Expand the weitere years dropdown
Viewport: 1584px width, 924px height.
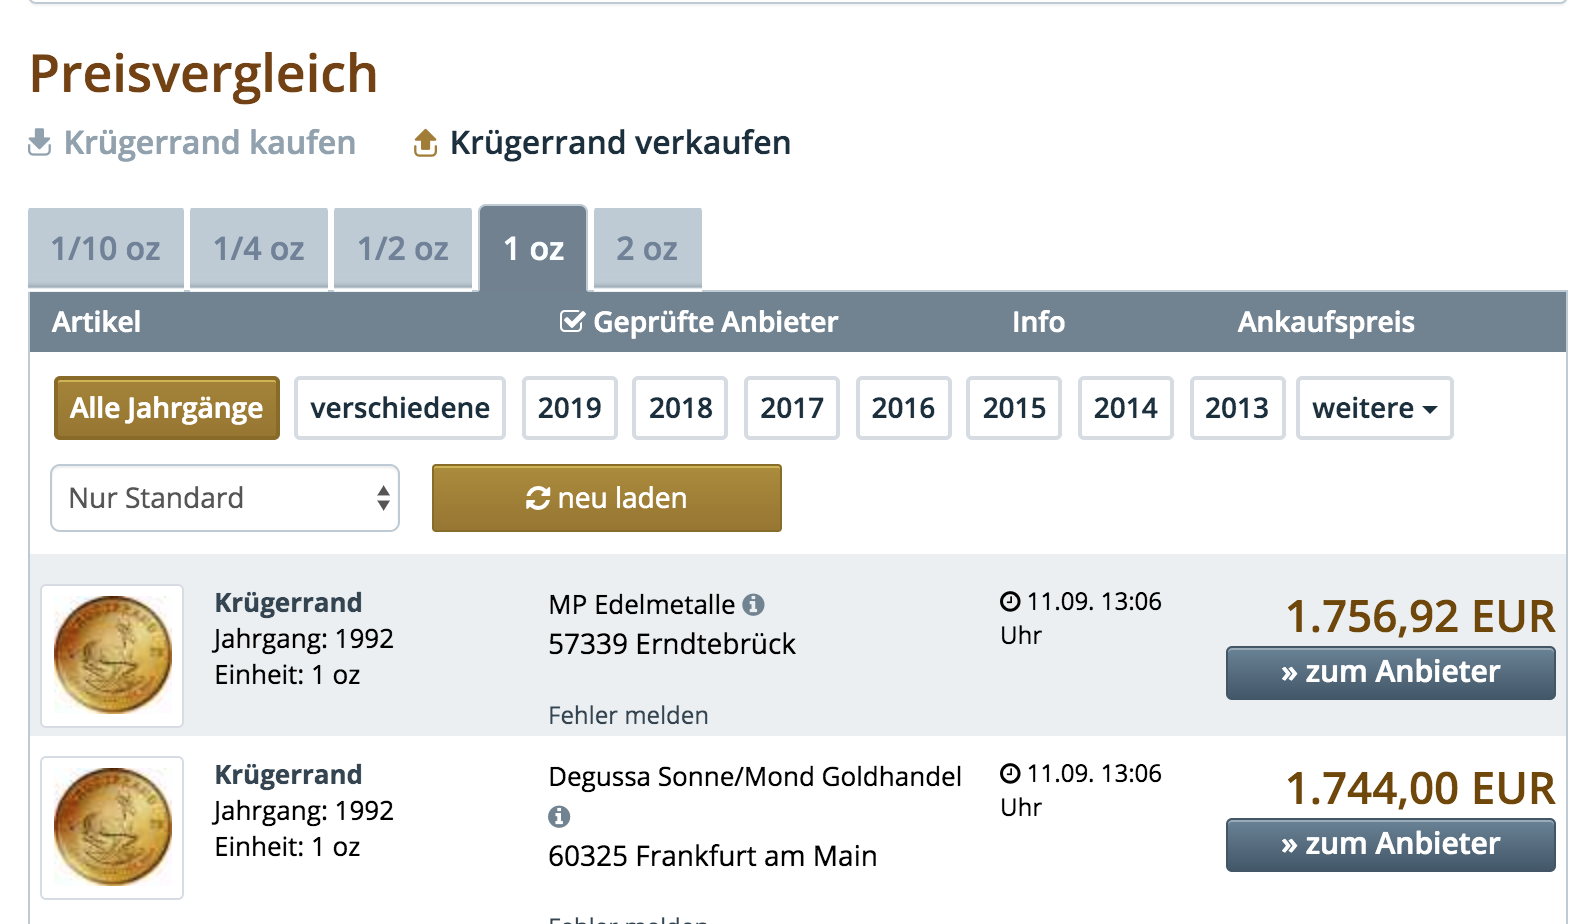tap(1374, 408)
